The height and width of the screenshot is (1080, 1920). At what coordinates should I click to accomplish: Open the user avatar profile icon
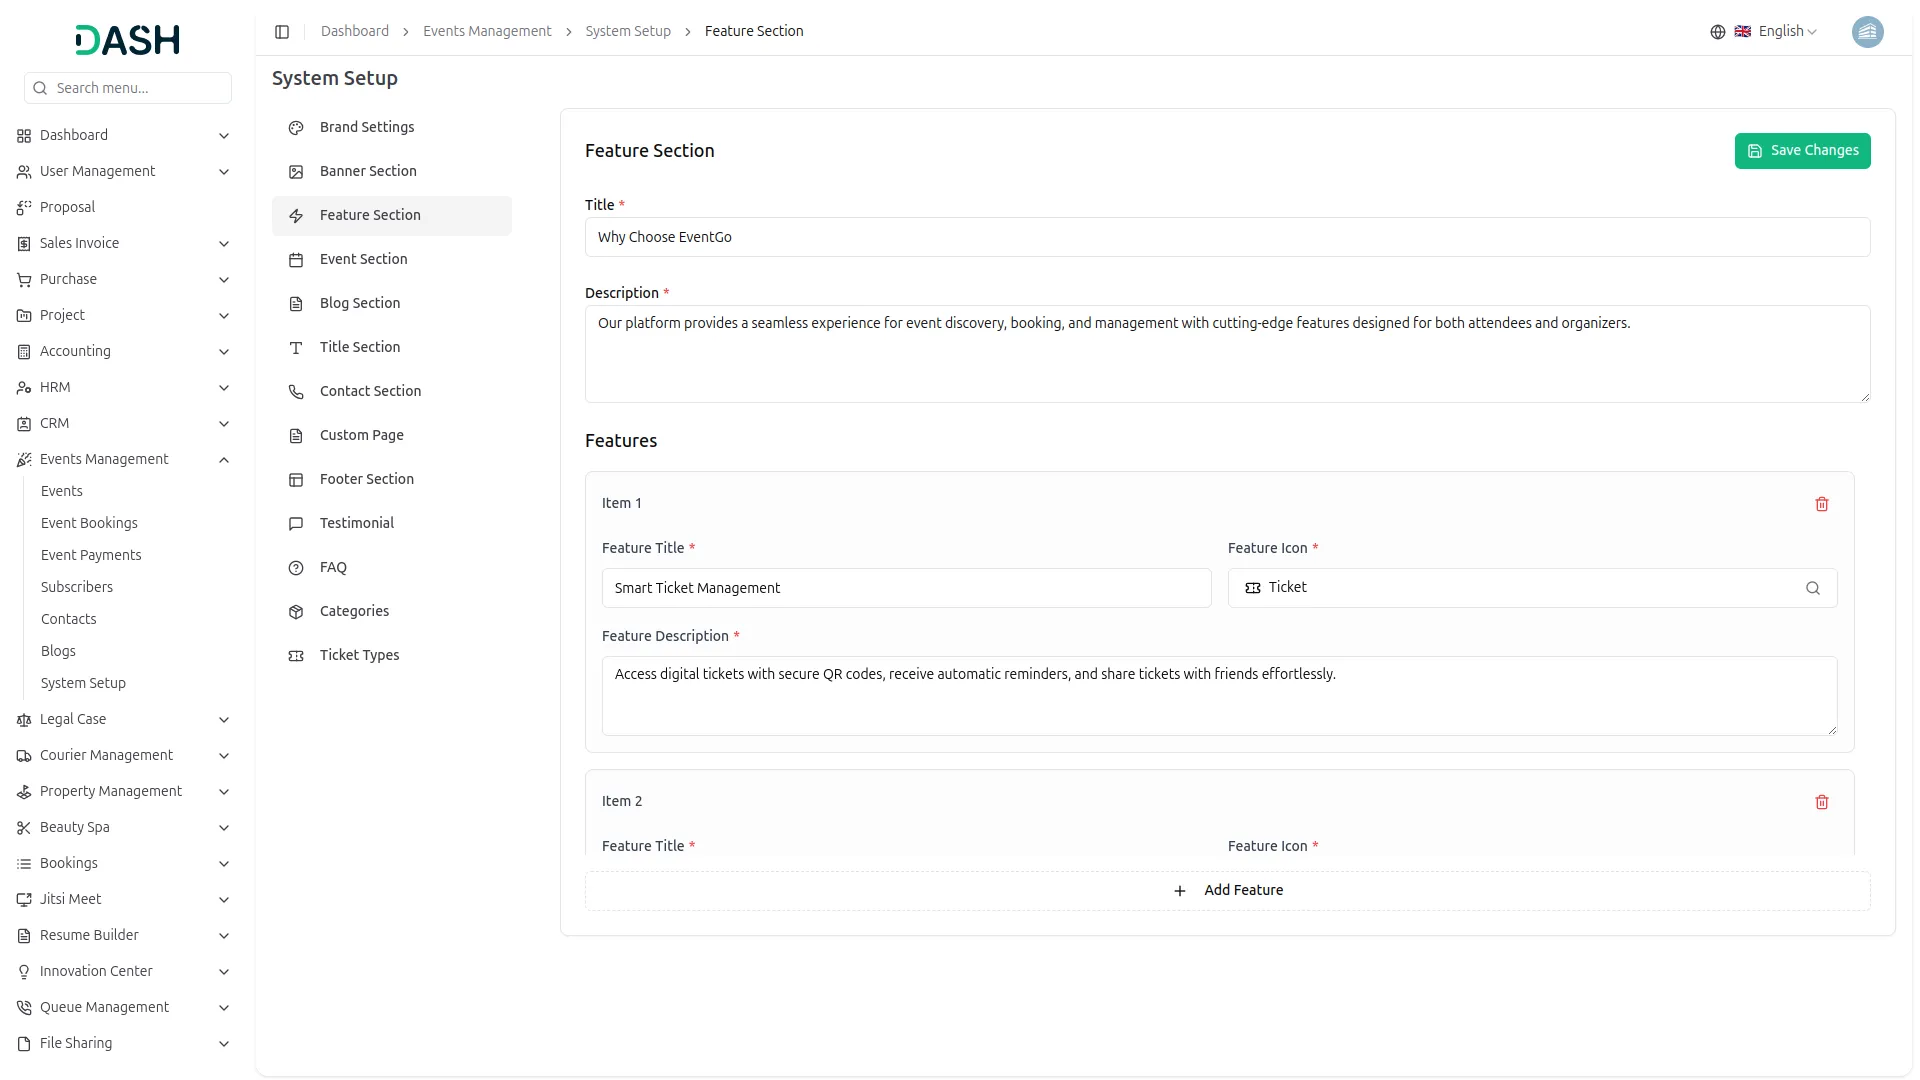[1867, 32]
